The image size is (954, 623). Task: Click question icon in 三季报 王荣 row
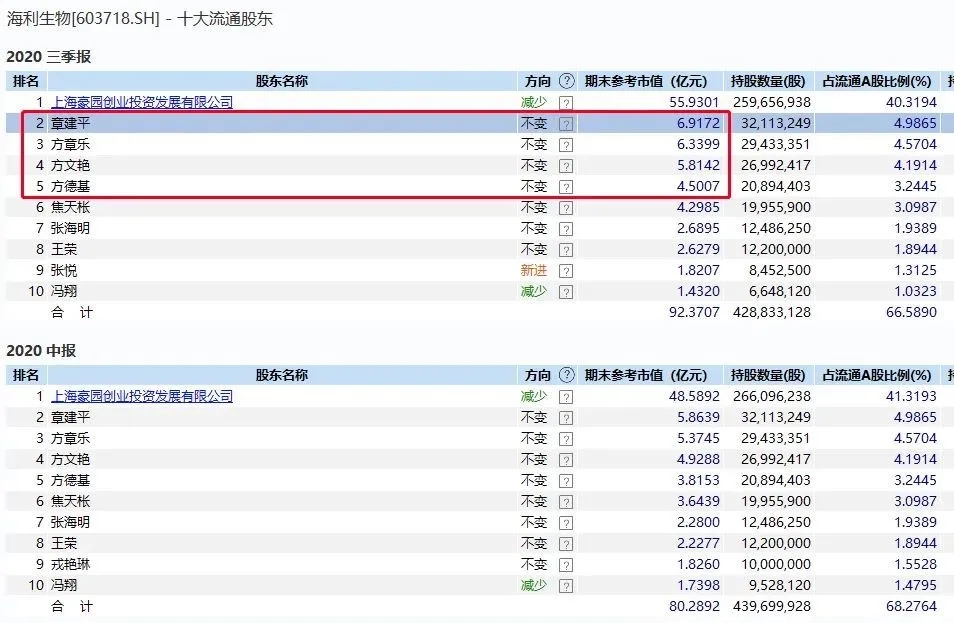(x=566, y=250)
